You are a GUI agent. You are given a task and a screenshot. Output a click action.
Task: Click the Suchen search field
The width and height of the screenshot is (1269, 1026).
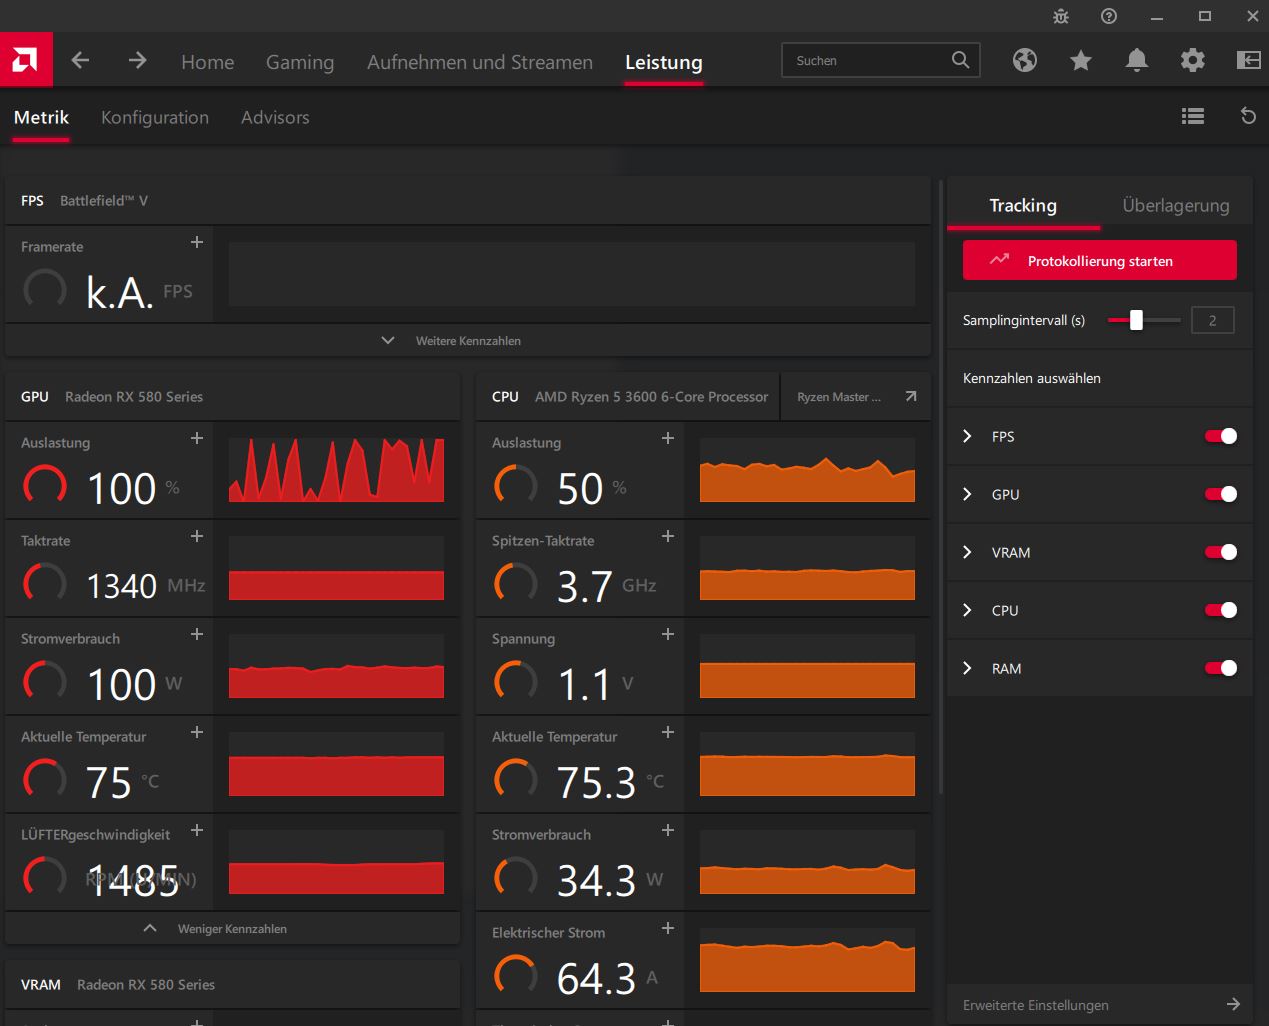[x=880, y=60]
